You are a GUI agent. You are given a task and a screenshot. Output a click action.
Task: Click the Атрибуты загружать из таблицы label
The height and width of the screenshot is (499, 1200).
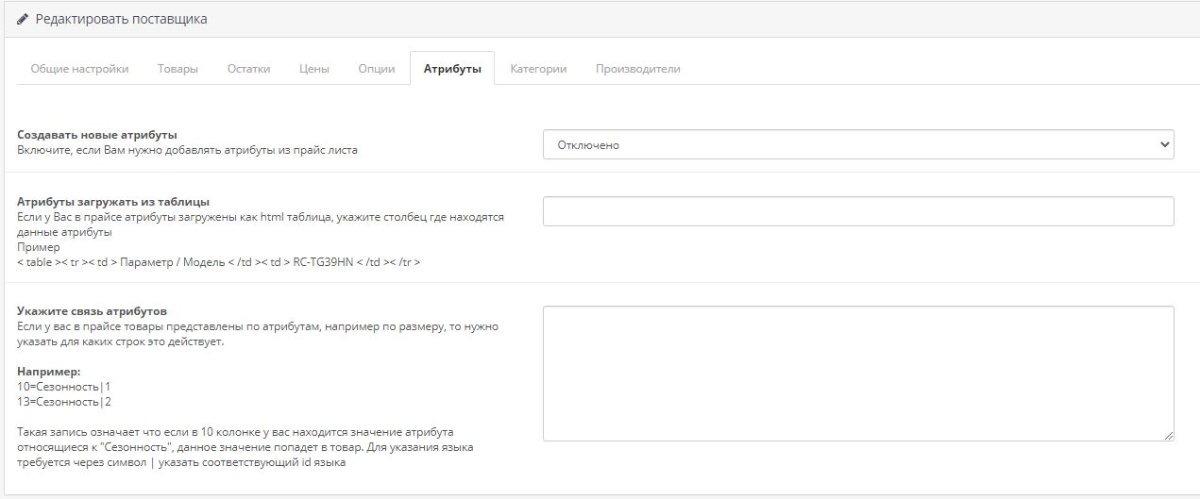[113, 201]
